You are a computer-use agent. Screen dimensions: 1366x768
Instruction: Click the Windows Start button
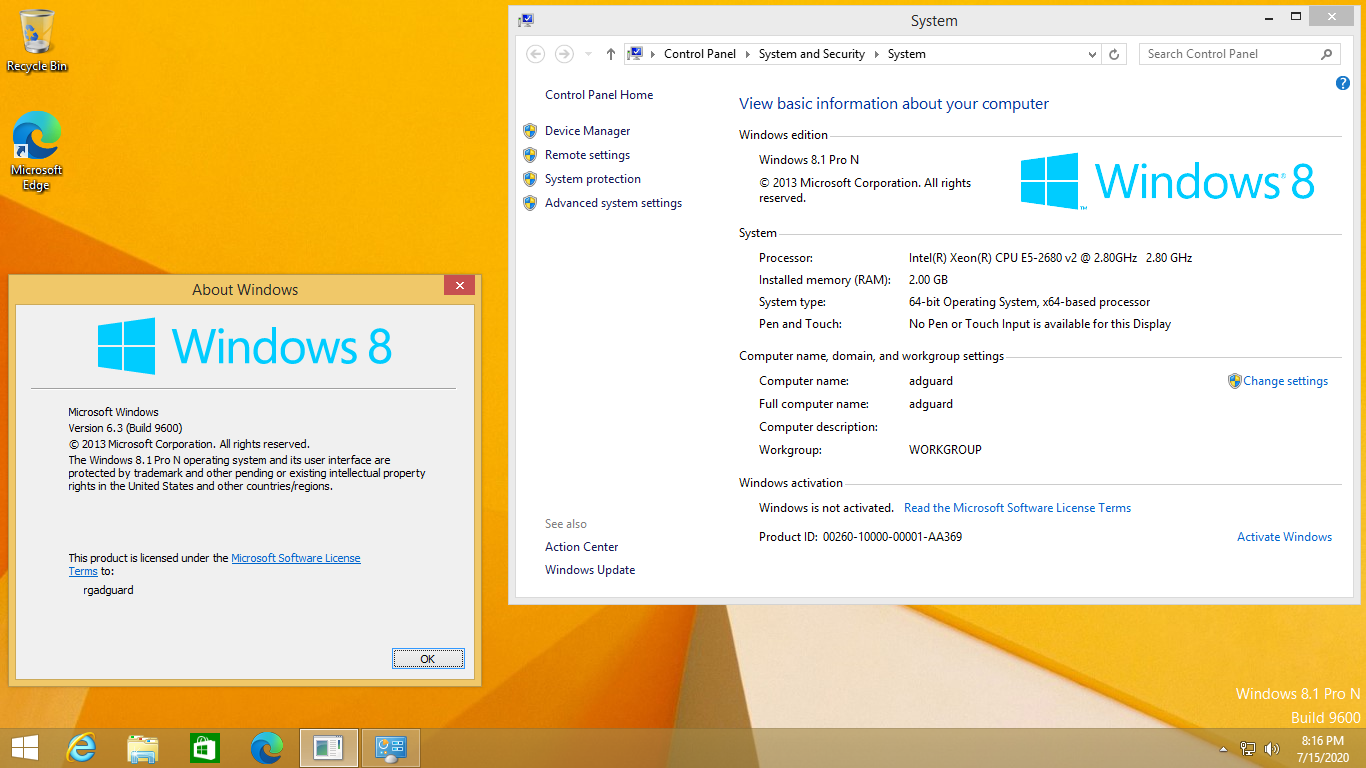[24, 748]
